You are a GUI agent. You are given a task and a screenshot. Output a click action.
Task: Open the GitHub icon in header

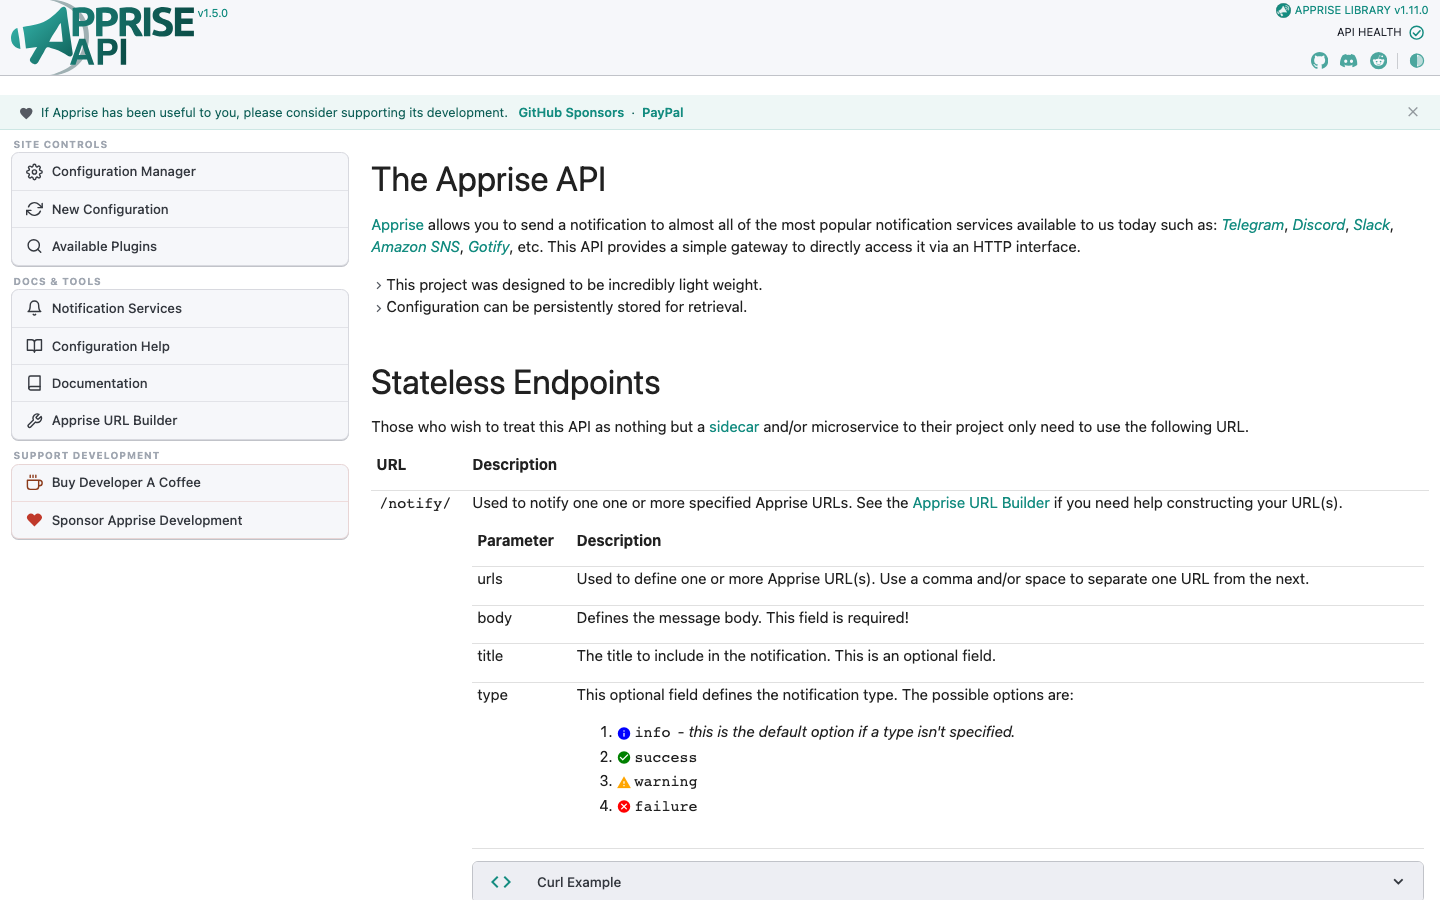(1320, 61)
